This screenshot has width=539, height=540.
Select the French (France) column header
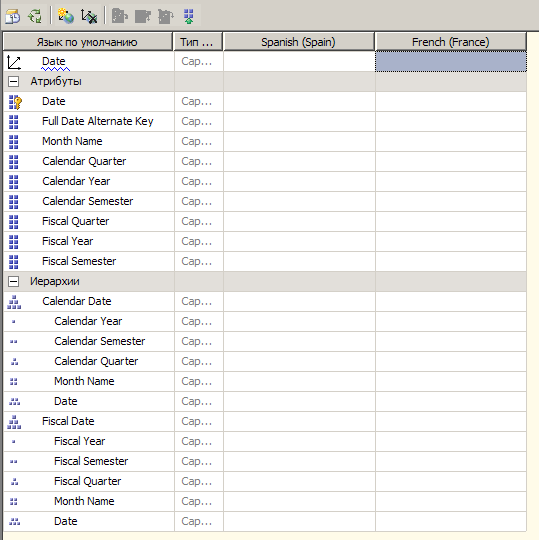coord(450,42)
